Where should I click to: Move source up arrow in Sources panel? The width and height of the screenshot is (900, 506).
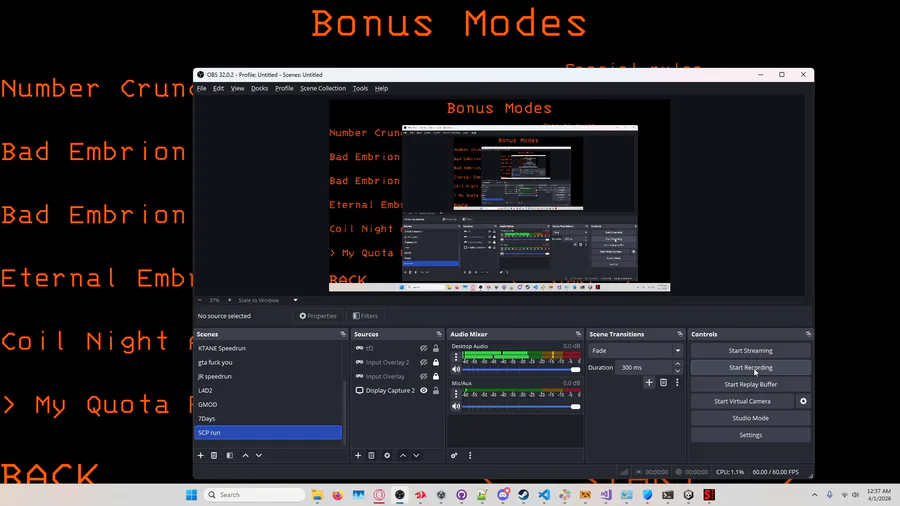coord(403,456)
